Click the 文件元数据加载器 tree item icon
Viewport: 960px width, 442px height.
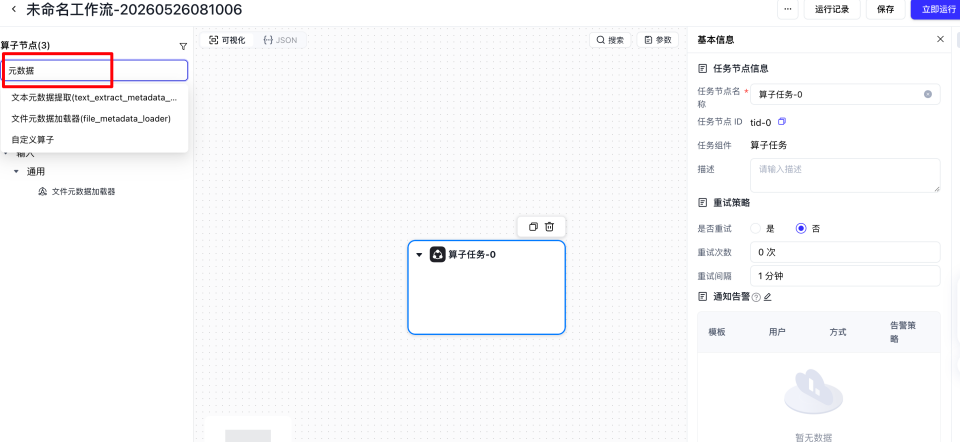(43, 192)
